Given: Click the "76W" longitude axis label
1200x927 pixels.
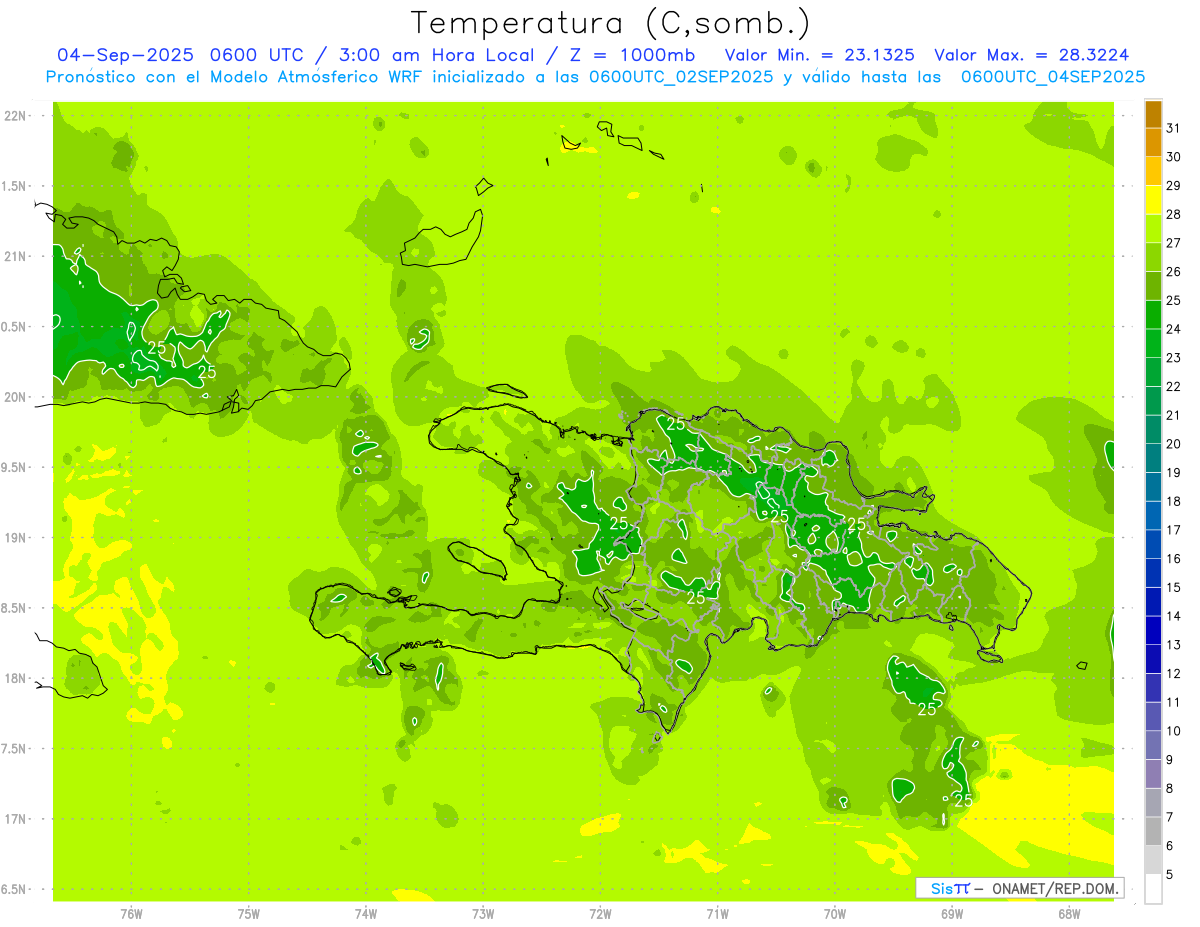Looking at the screenshot, I should [x=131, y=914].
